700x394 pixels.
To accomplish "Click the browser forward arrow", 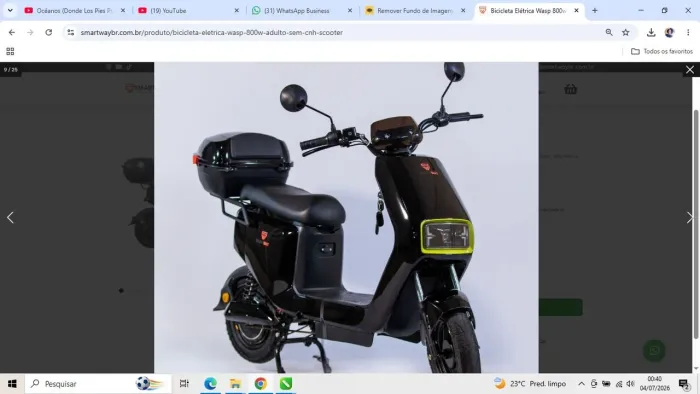I will click(30, 33).
